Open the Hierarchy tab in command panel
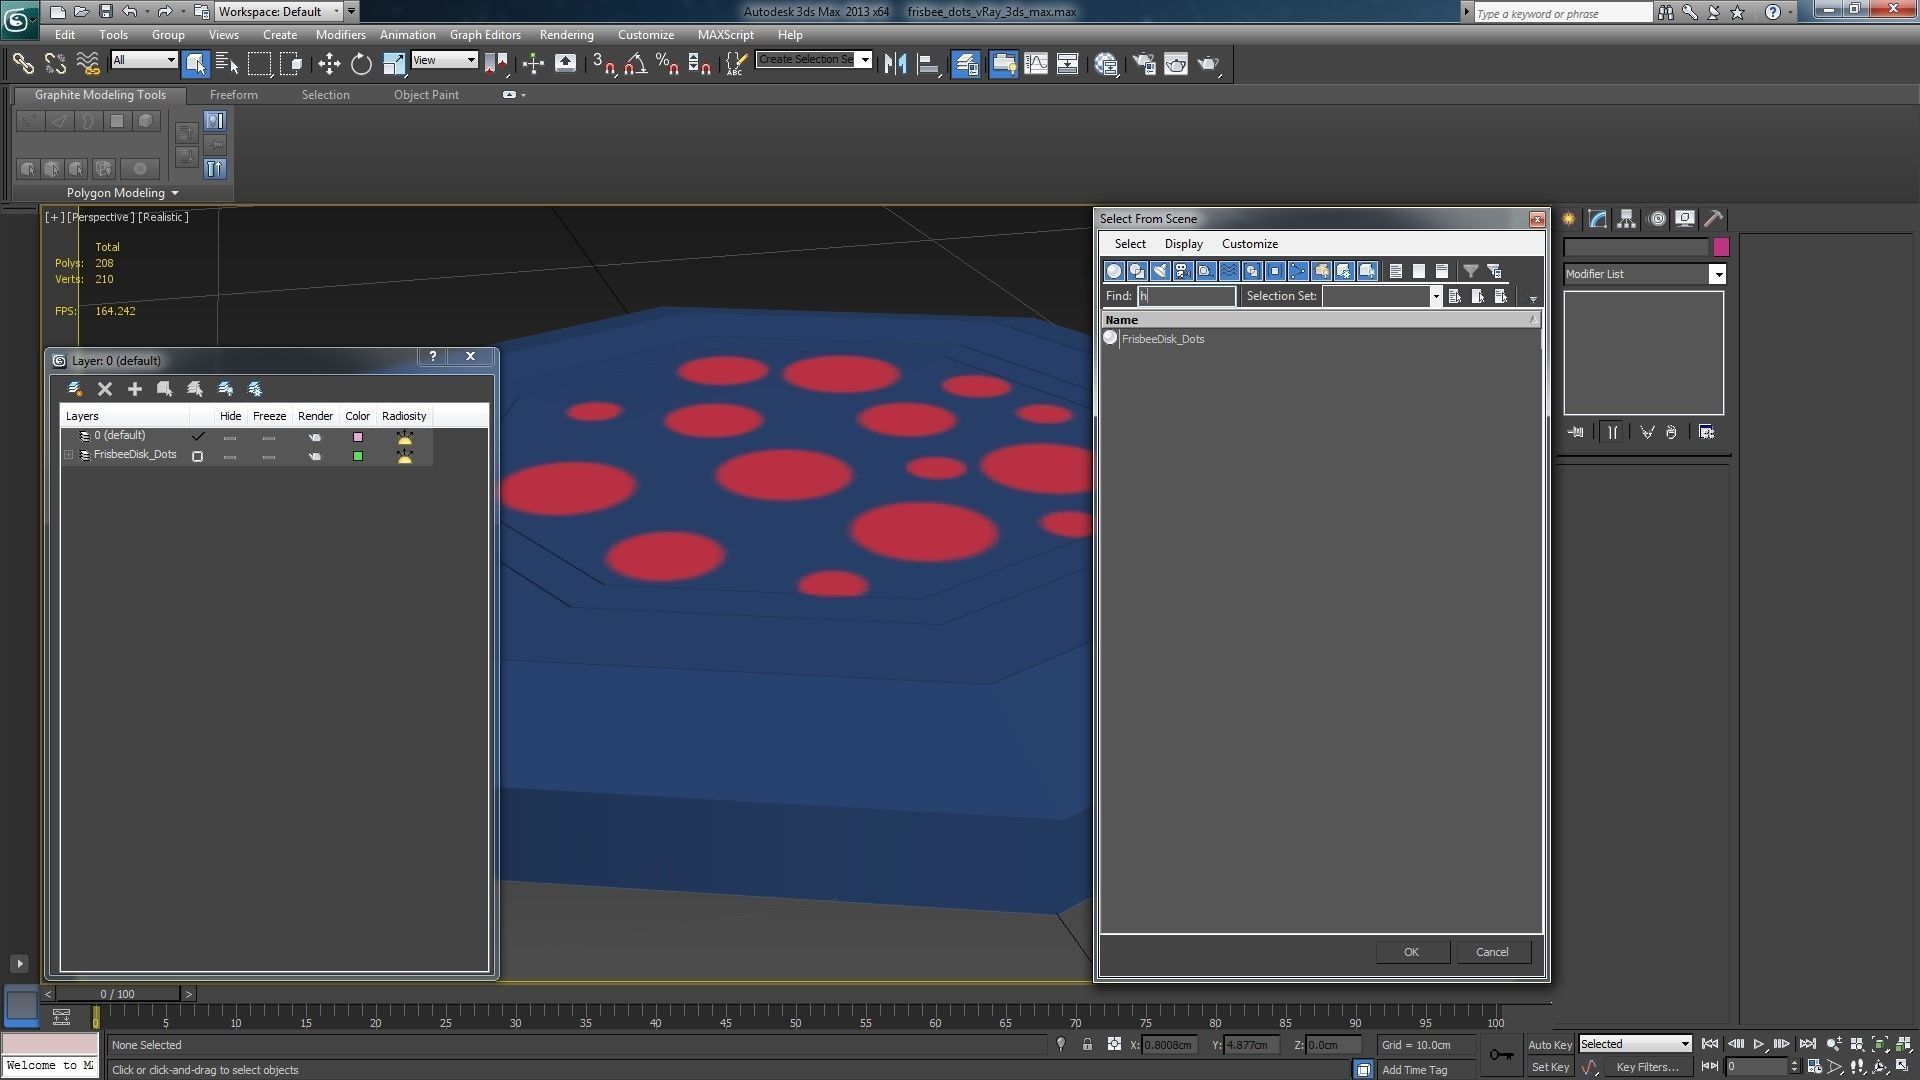The image size is (1920, 1080). tap(1626, 219)
